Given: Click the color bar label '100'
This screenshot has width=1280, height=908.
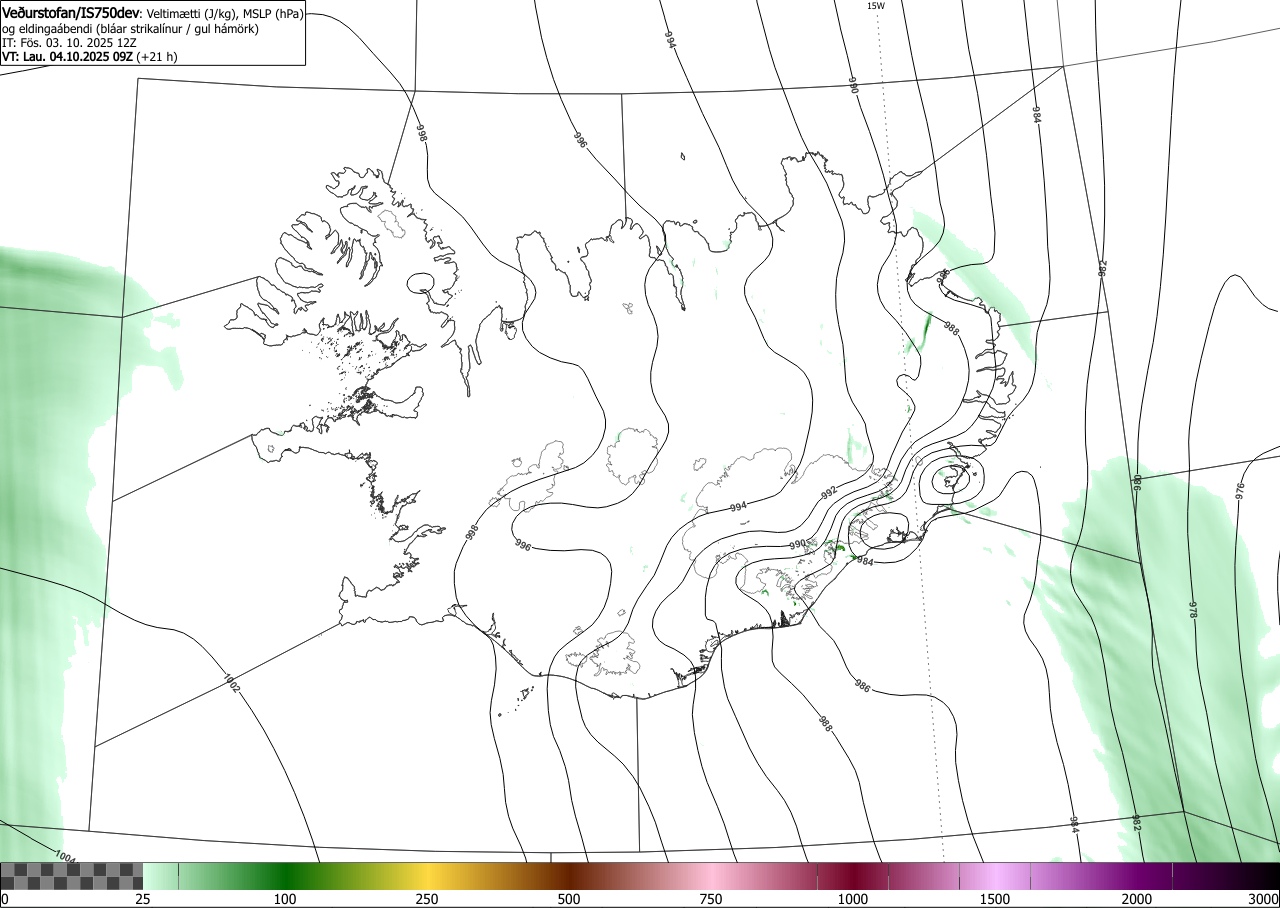Looking at the screenshot, I should (x=285, y=899).
